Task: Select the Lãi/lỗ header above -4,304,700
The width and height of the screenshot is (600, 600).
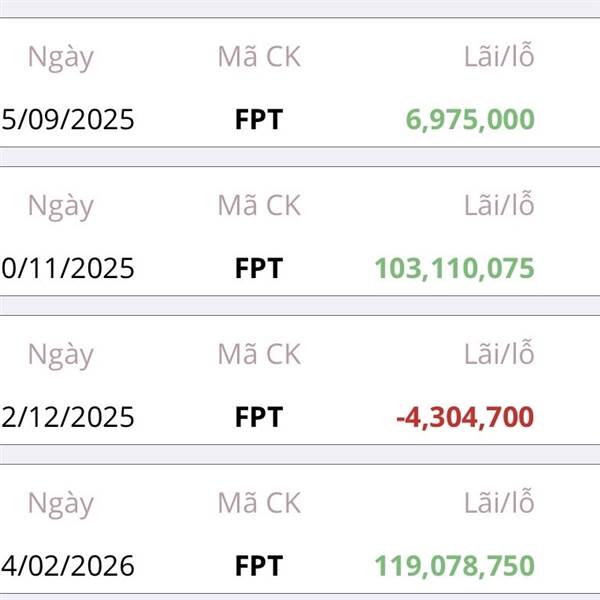Action: pyautogui.click(x=499, y=354)
